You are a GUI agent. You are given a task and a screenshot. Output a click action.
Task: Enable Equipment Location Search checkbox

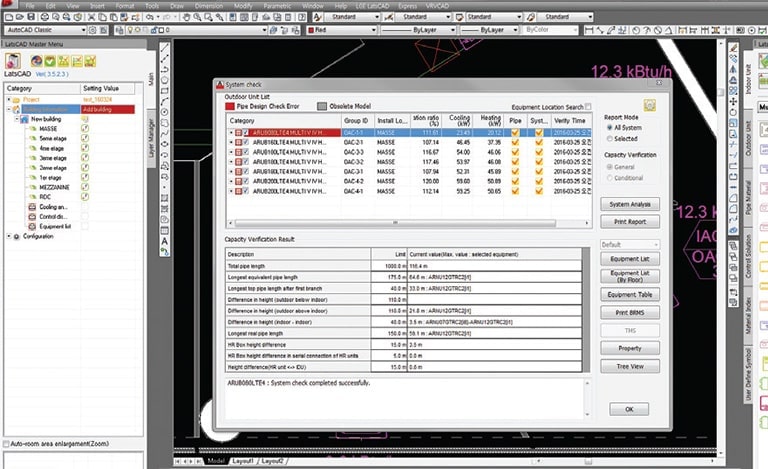coord(587,106)
